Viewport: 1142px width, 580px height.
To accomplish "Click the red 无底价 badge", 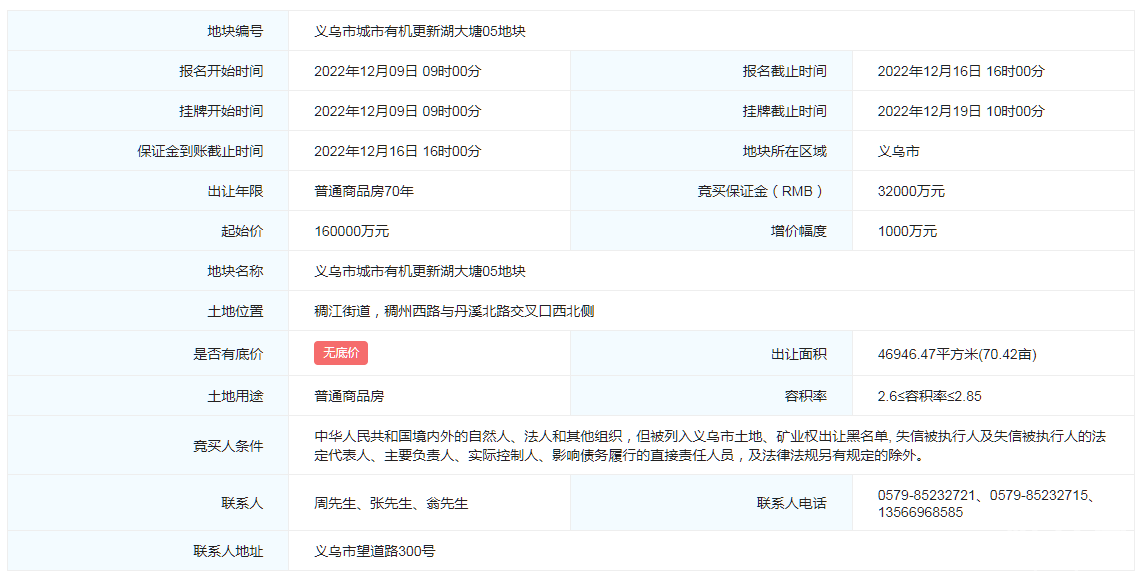I will point(340,353).
